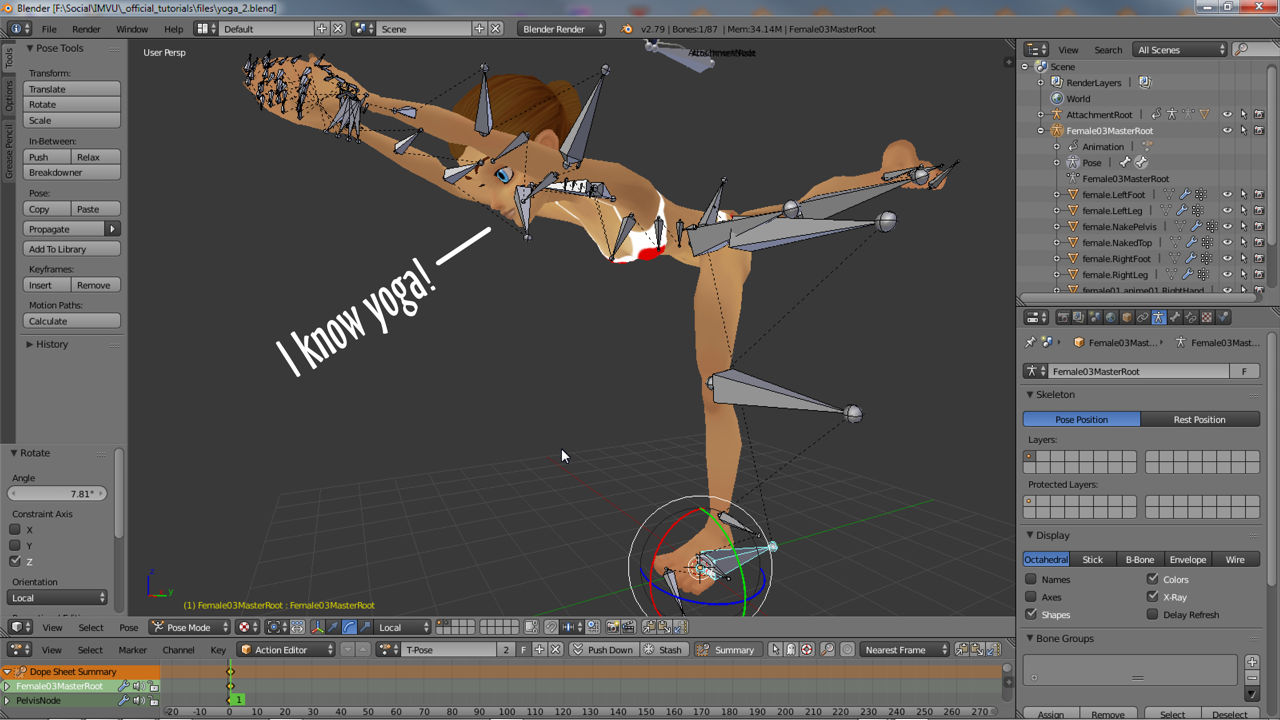Open the Bone properties tab
1280x720 pixels.
coord(1174,317)
